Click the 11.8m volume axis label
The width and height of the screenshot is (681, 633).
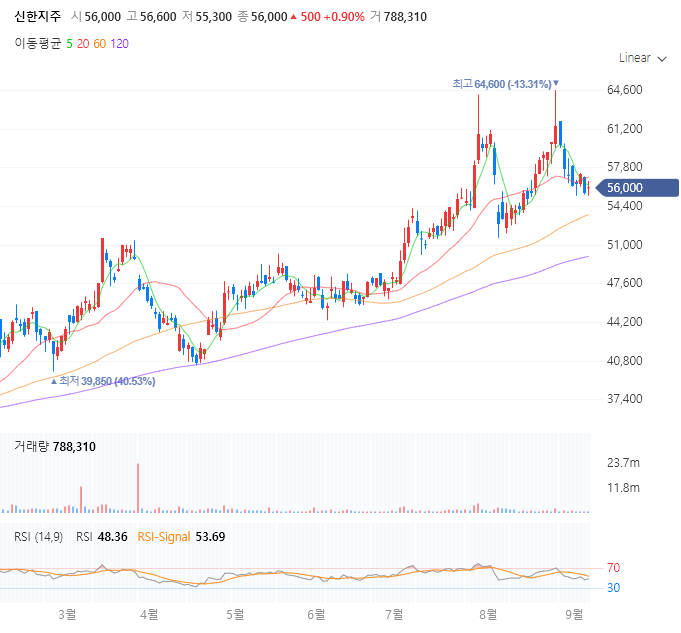click(623, 488)
